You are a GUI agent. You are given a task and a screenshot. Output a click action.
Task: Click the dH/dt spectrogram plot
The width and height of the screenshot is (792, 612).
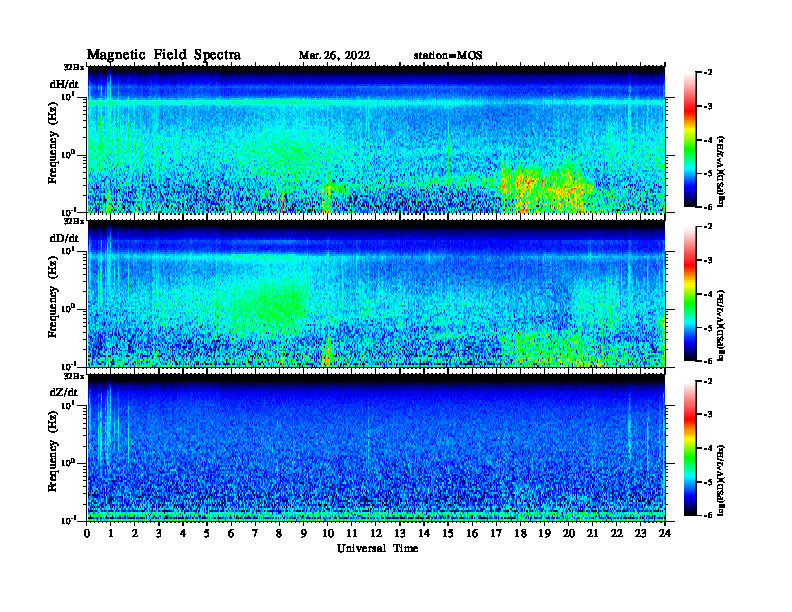click(376, 139)
